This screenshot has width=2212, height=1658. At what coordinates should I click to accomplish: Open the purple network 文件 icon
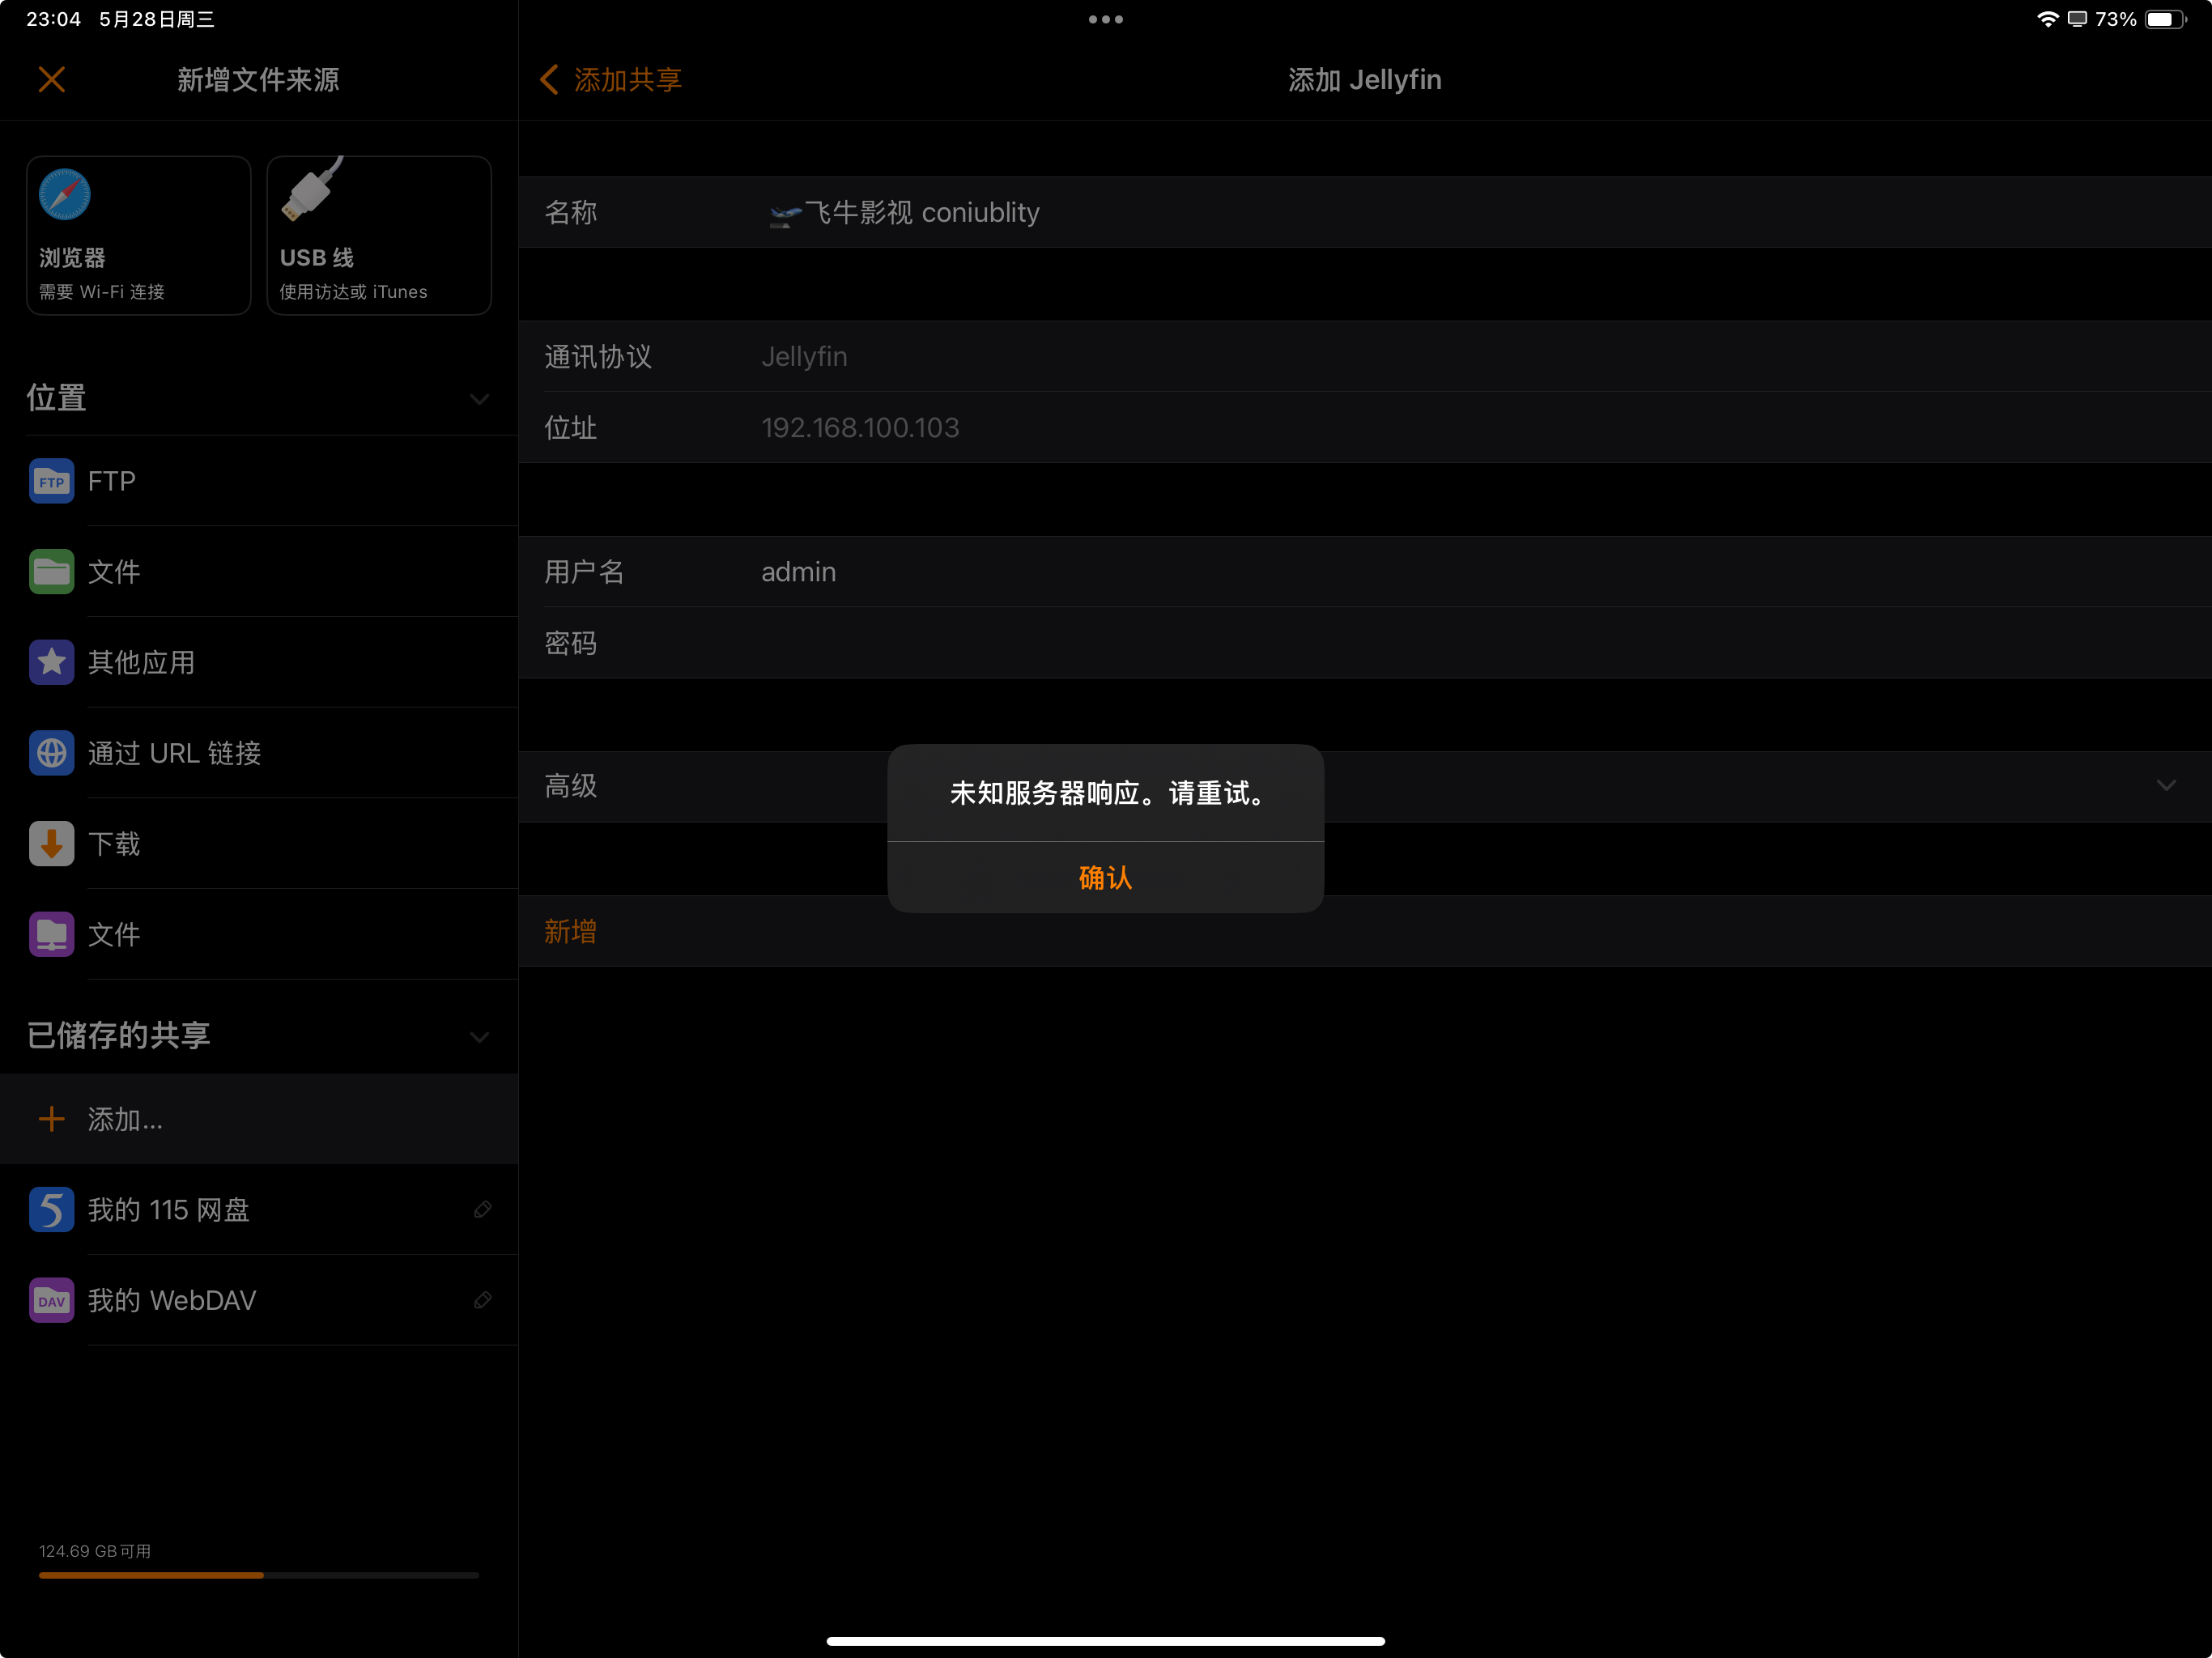(52, 934)
